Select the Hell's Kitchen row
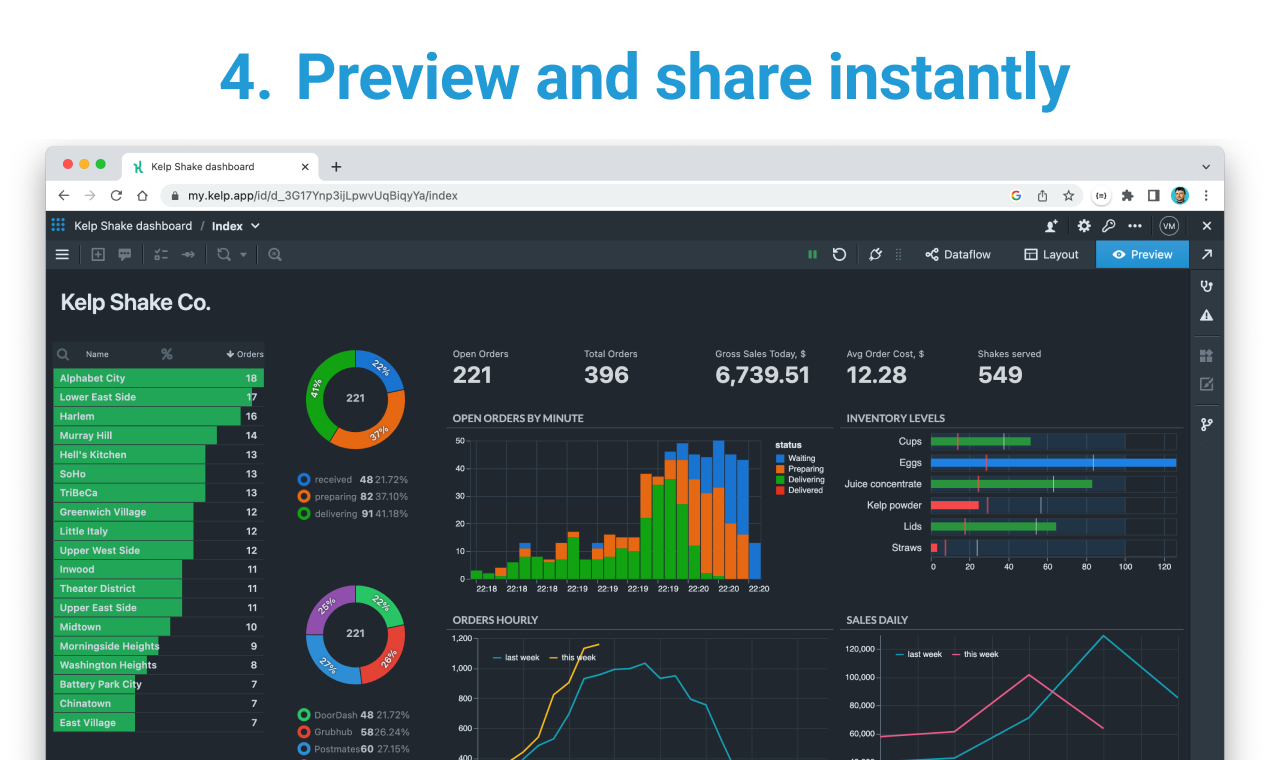 (x=158, y=454)
